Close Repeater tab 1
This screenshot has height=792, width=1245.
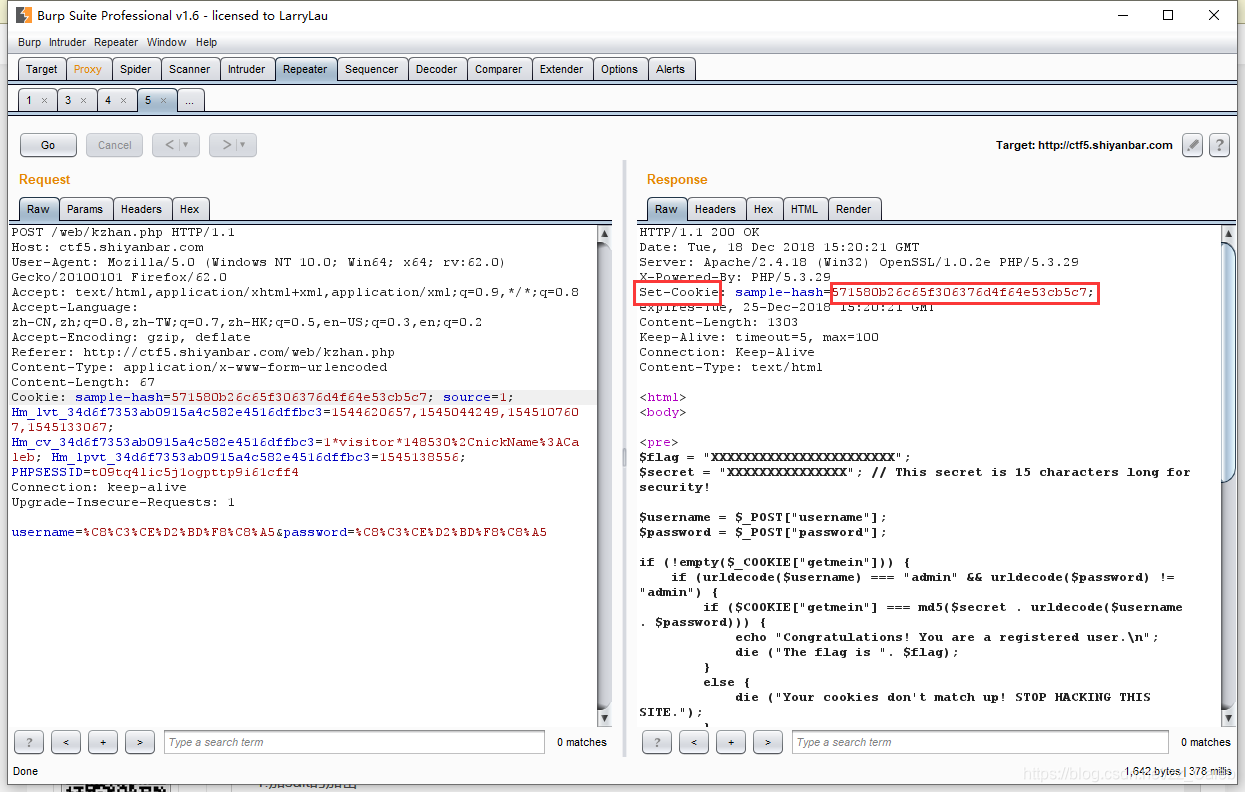[45, 101]
